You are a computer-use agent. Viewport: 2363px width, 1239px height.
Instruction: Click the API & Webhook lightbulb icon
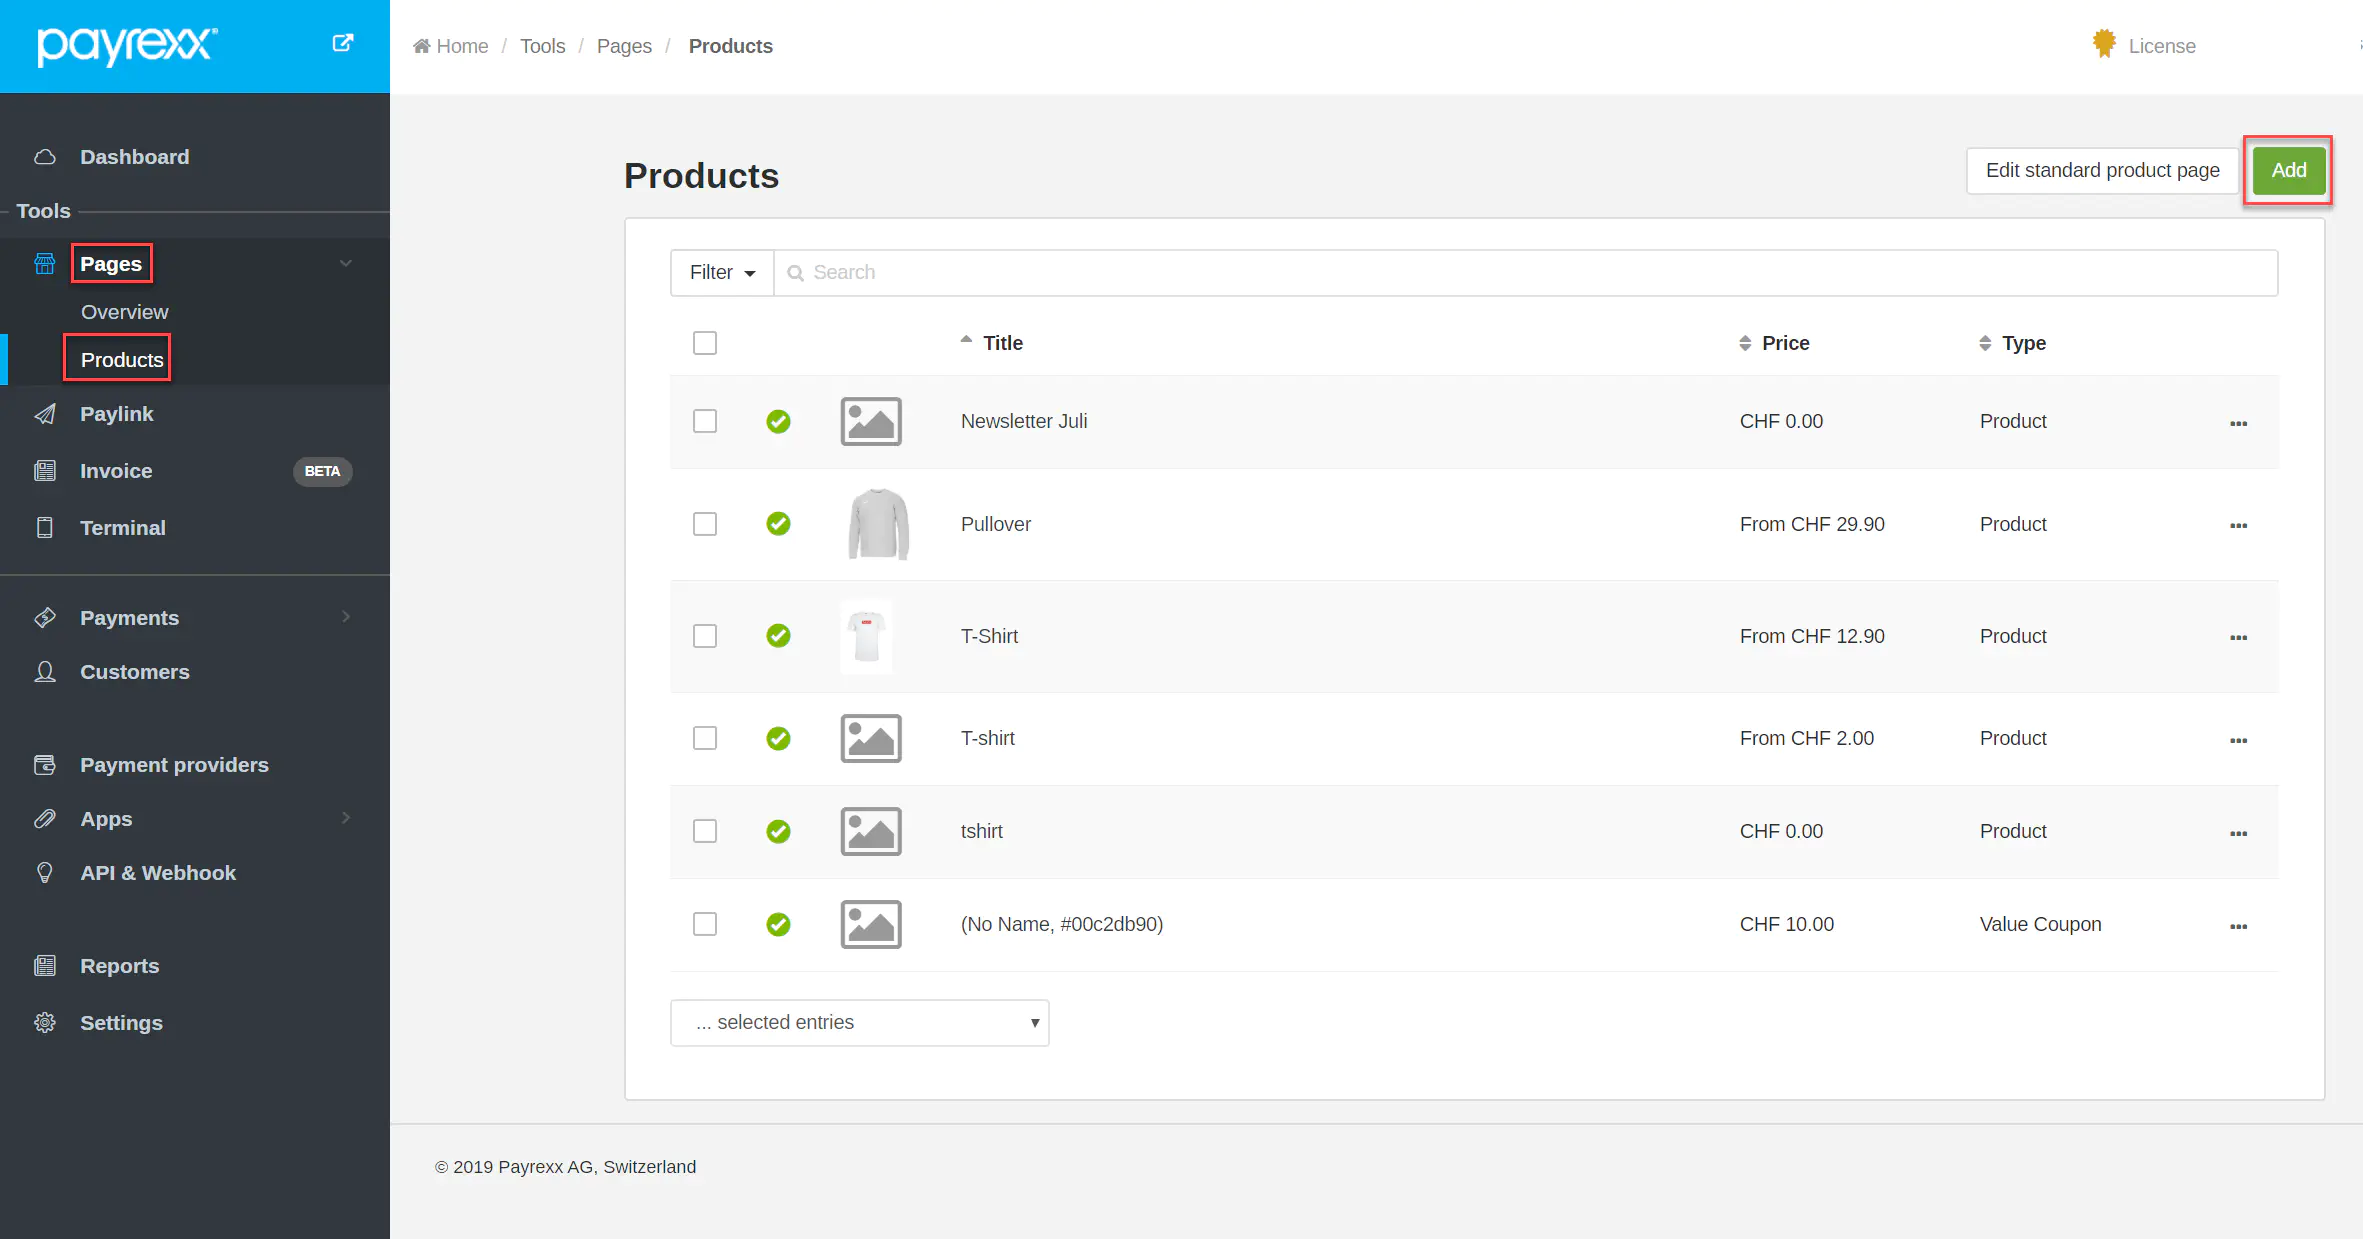tap(45, 872)
